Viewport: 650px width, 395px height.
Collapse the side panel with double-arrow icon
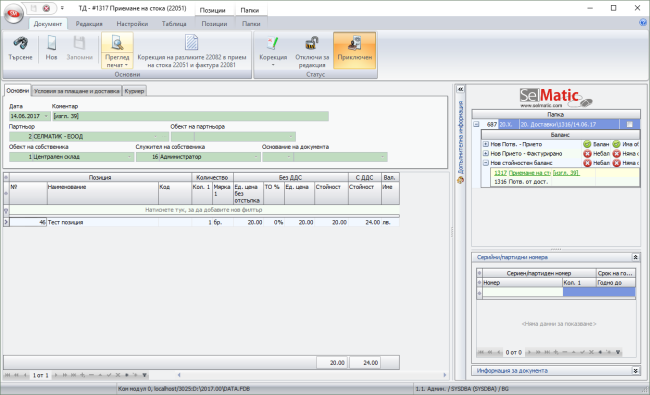click(460, 89)
